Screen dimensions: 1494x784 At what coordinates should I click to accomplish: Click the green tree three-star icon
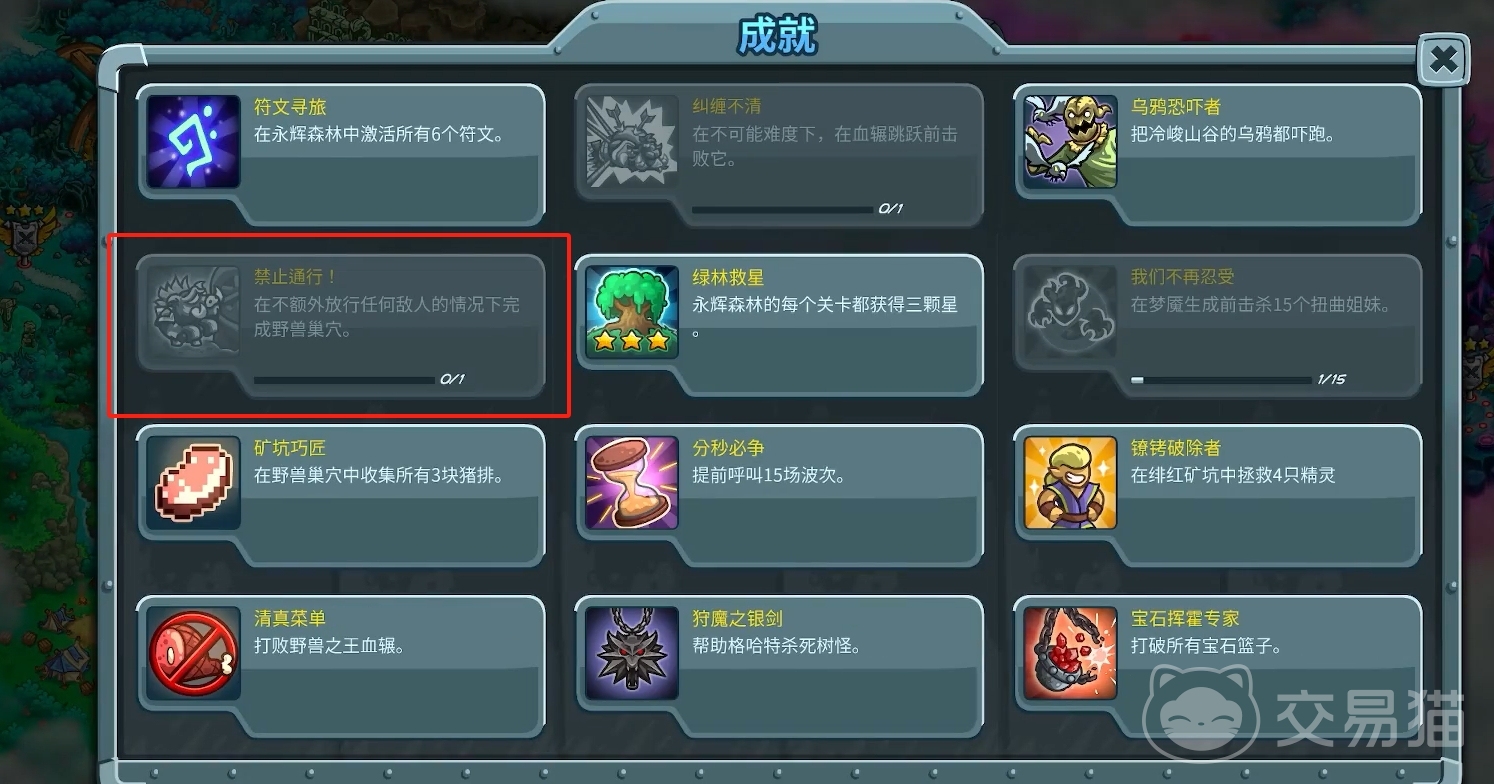pyautogui.click(x=632, y=312)
